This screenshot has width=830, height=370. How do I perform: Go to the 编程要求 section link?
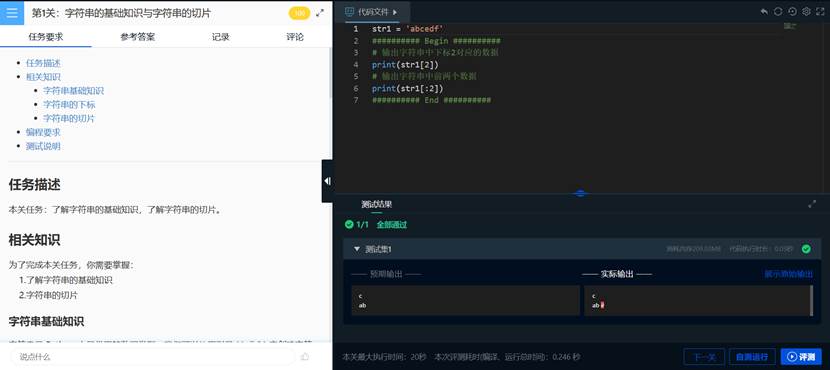(43, 132)
